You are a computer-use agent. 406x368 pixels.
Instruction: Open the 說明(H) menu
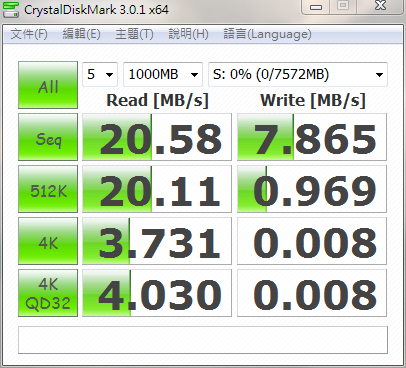[188, 34]
